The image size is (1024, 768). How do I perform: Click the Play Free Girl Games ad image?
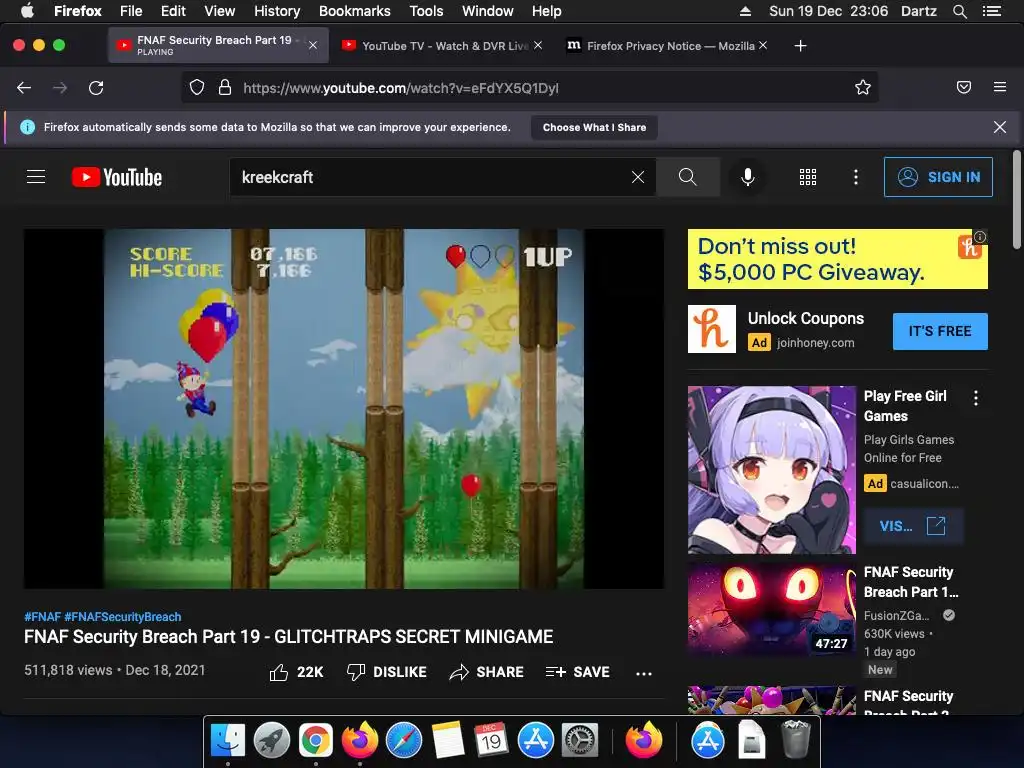point(771,470)
